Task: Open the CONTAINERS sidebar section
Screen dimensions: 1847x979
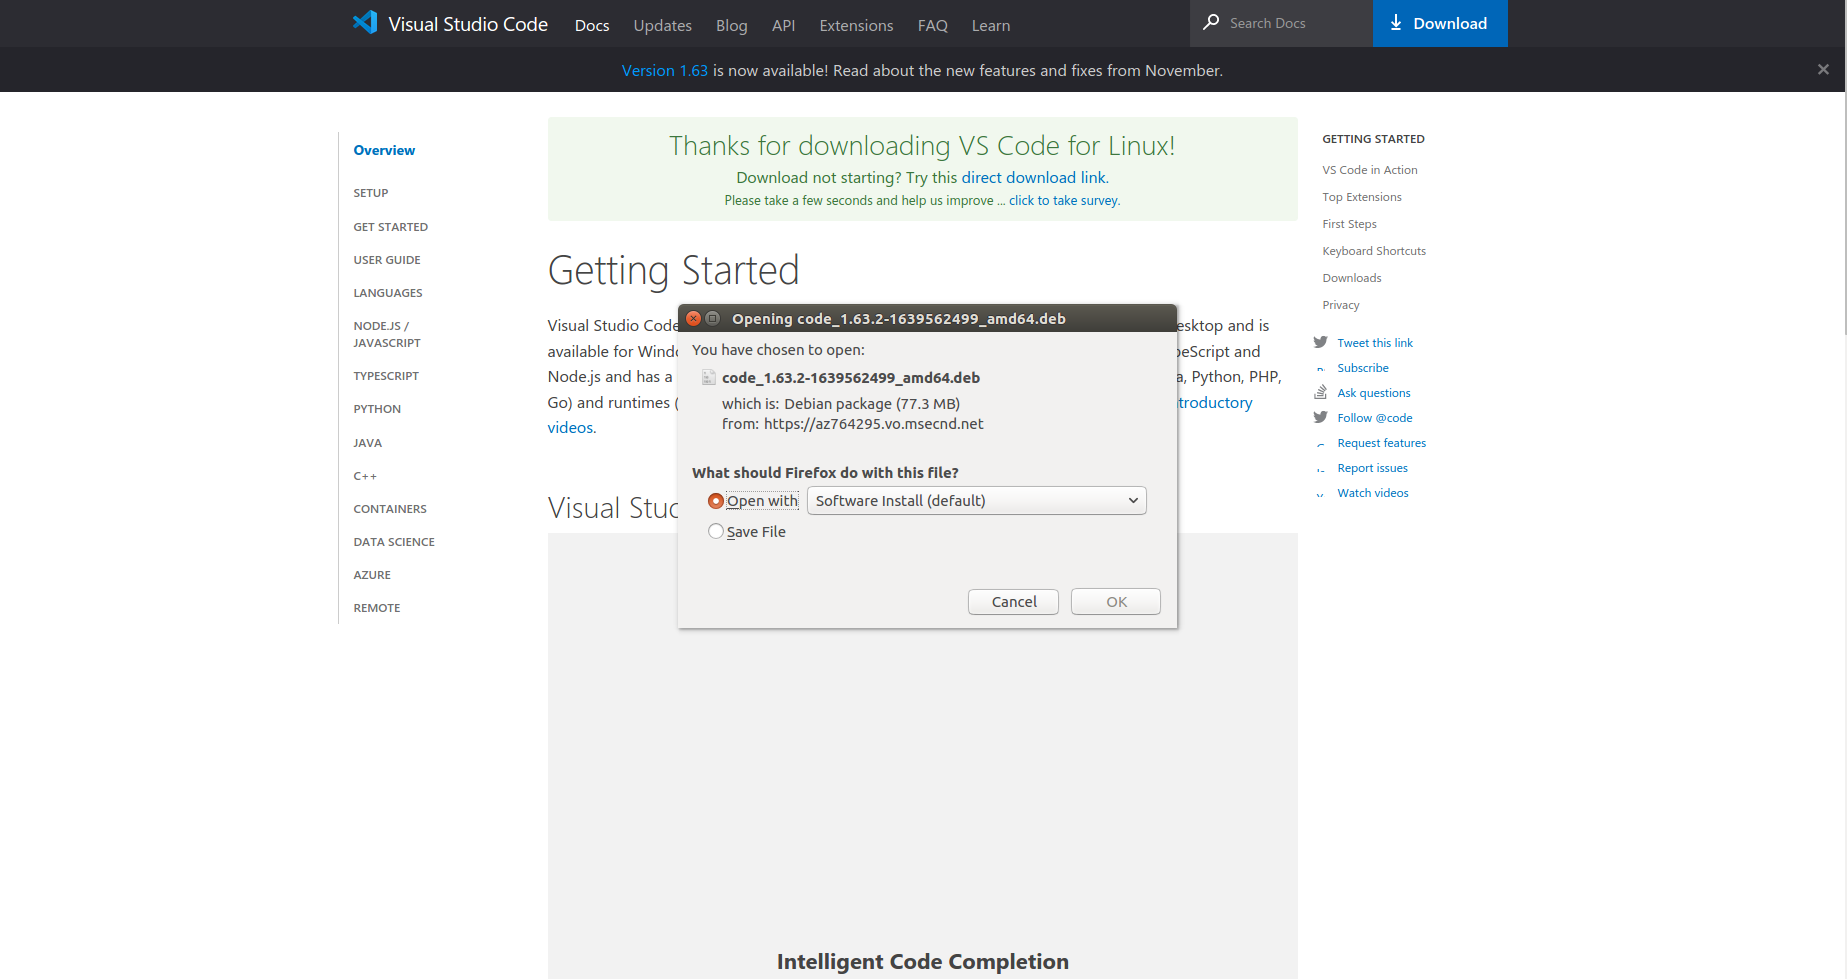Action: (389, 509)
